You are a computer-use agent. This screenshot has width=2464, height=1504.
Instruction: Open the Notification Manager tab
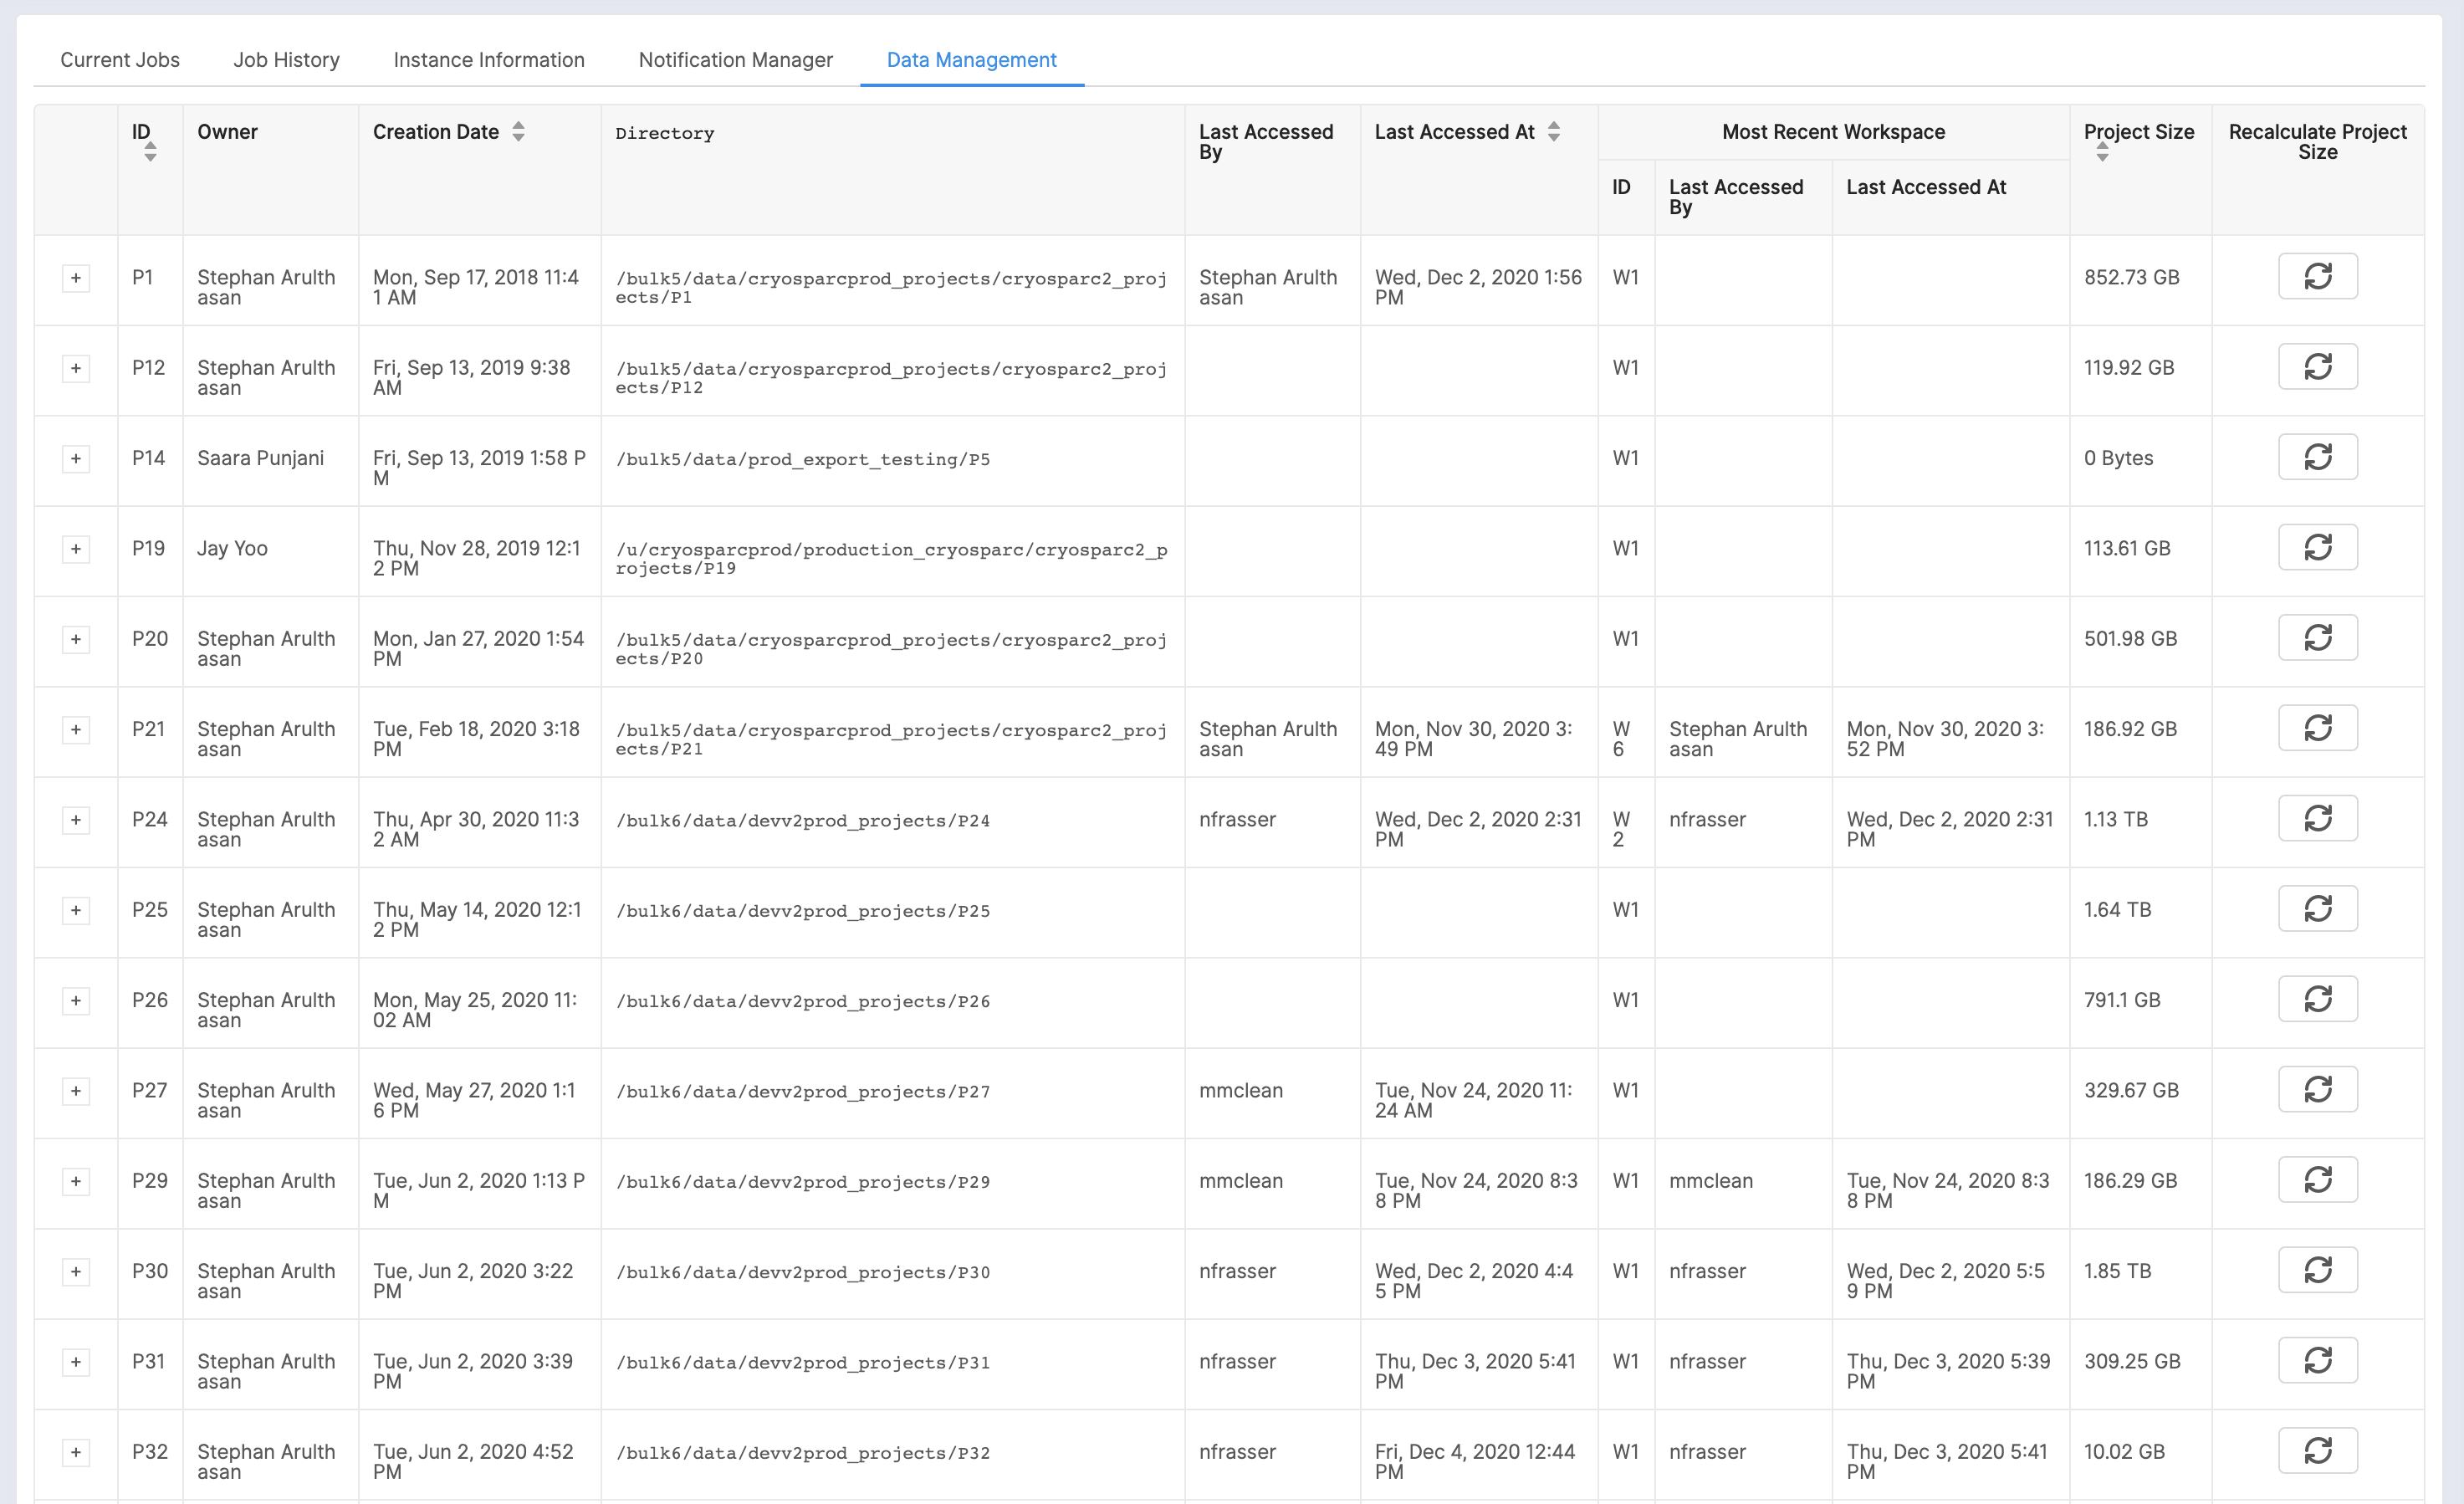click(x=736, y=60)
